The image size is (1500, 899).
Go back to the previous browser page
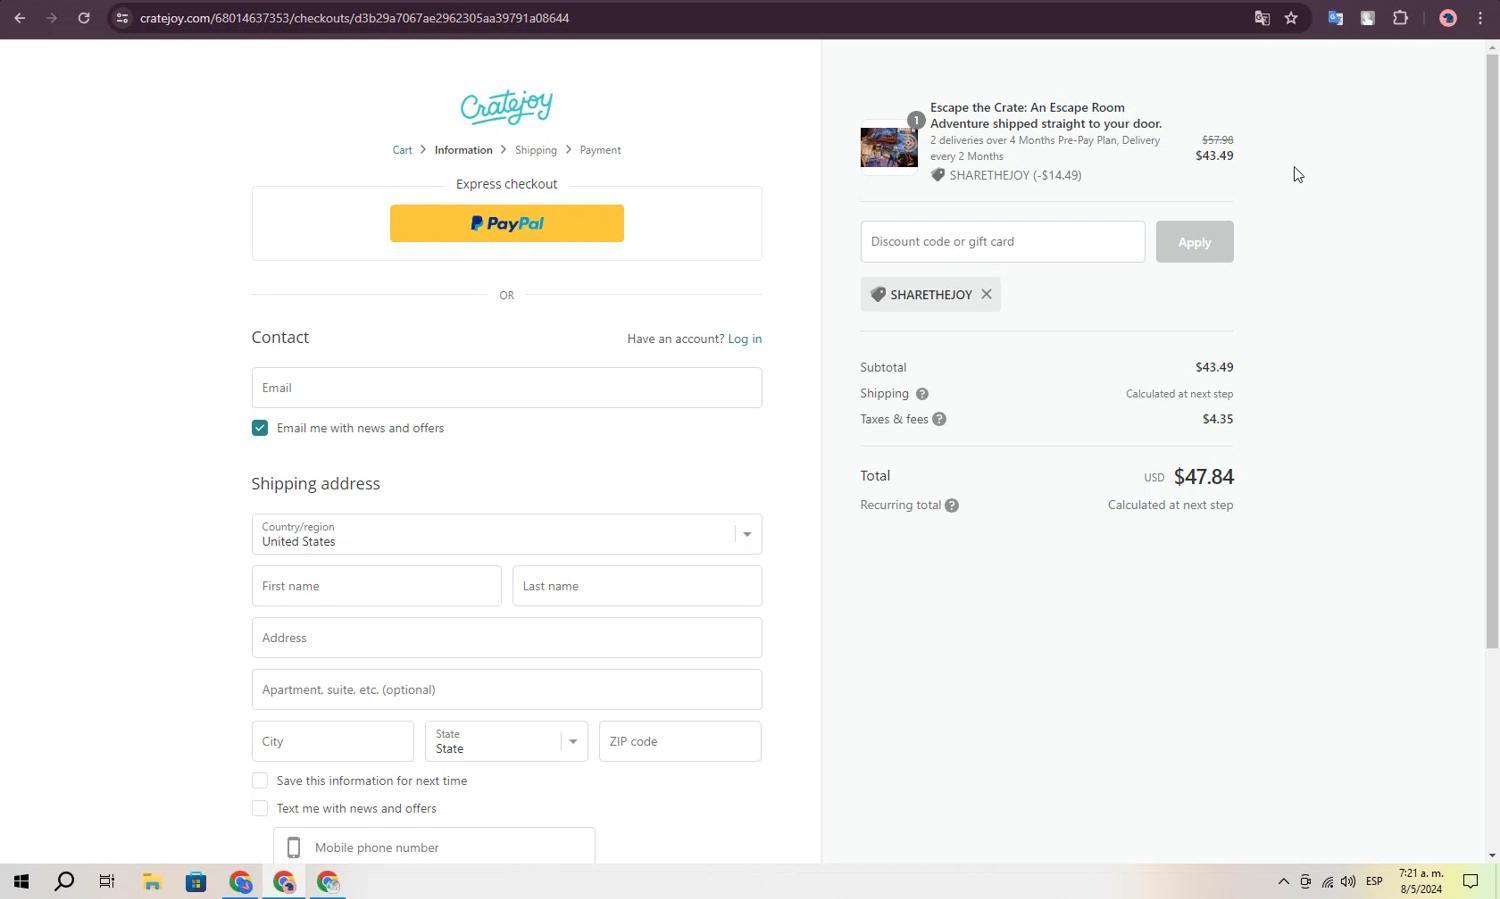pyautogui.click(x=19, y=18)
